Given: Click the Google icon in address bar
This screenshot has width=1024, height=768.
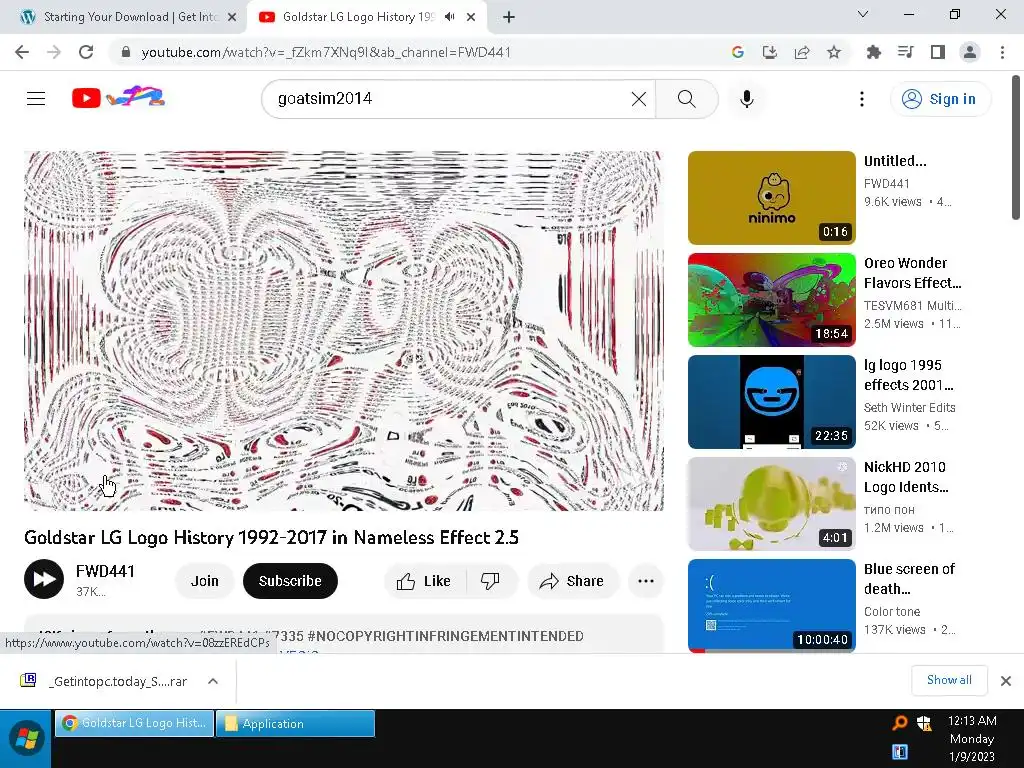Looking at the screenshot, I should click(x=738, y=52).
